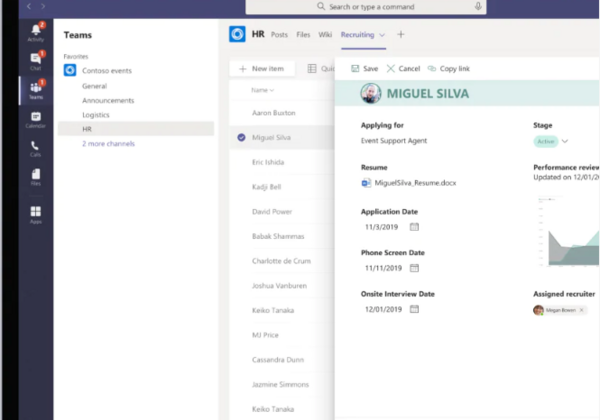Screen dimensions: 600x420
Task: Click the Cancel X icon
Action: (x=391, y=68)
